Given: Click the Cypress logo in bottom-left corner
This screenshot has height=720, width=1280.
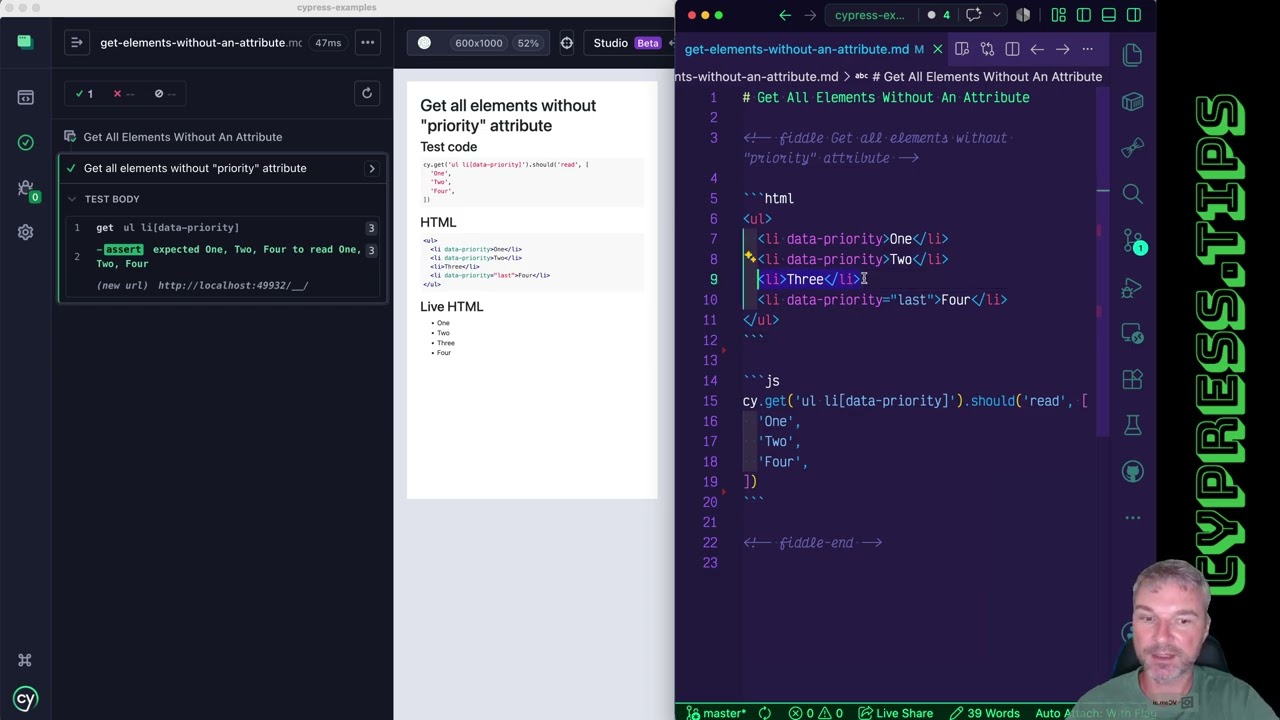Looking at the screenshot, I should [25, 699].
